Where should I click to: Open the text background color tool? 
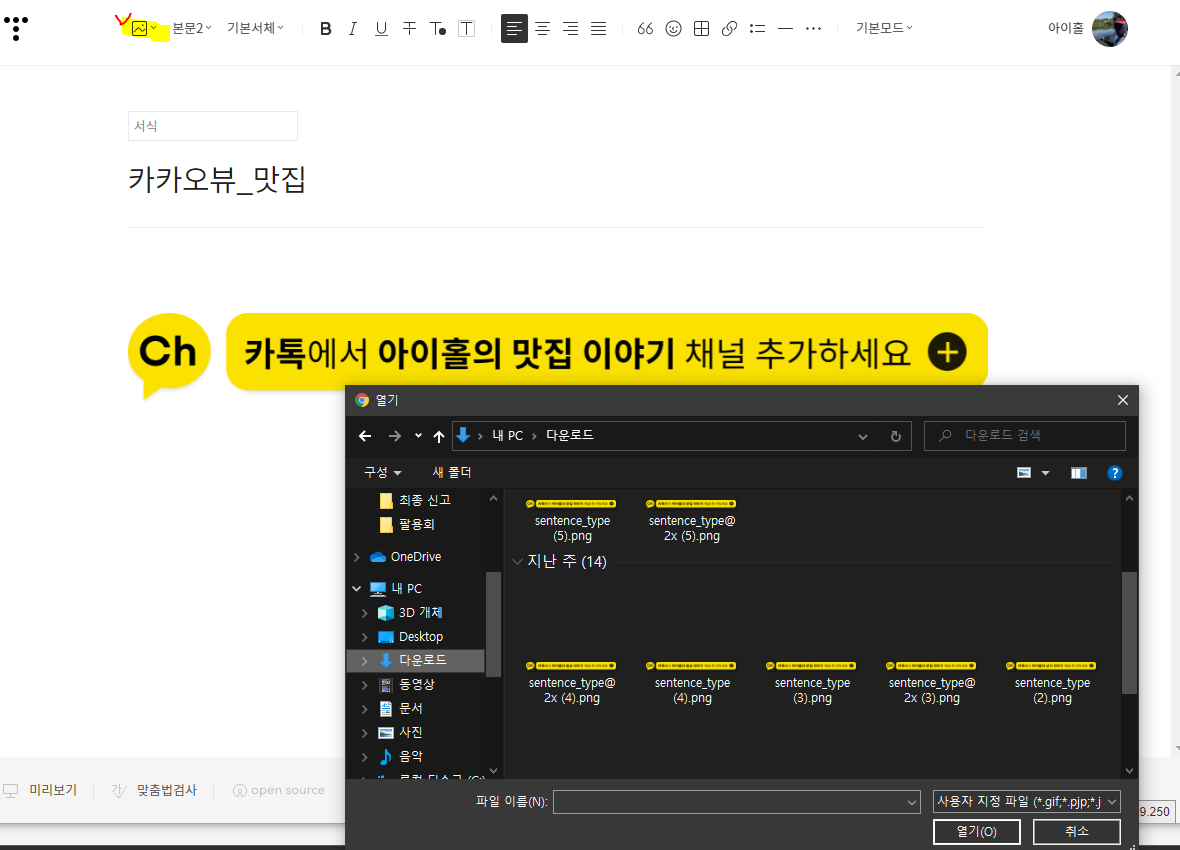tap(467, 29)
